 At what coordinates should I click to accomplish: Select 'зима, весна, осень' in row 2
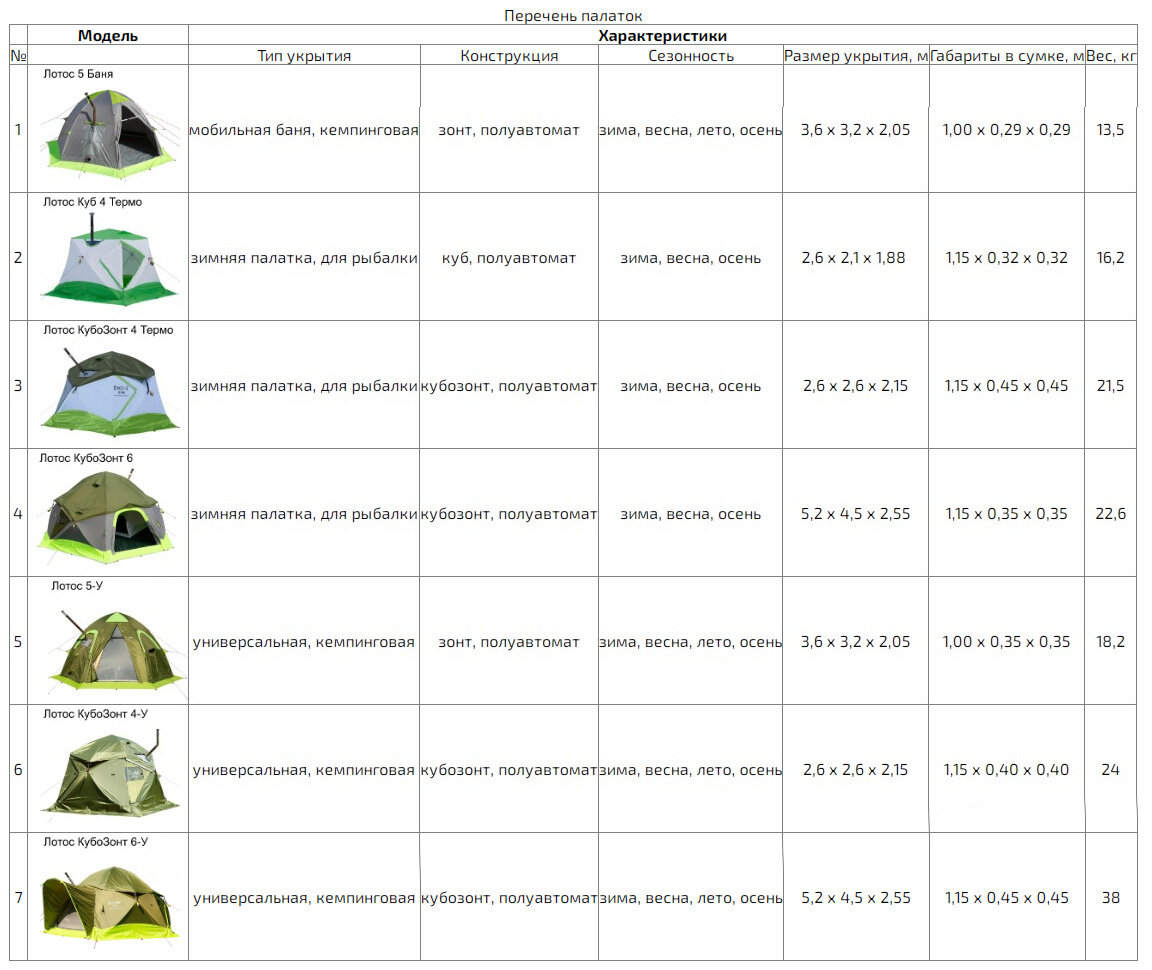tap(691, 257)
